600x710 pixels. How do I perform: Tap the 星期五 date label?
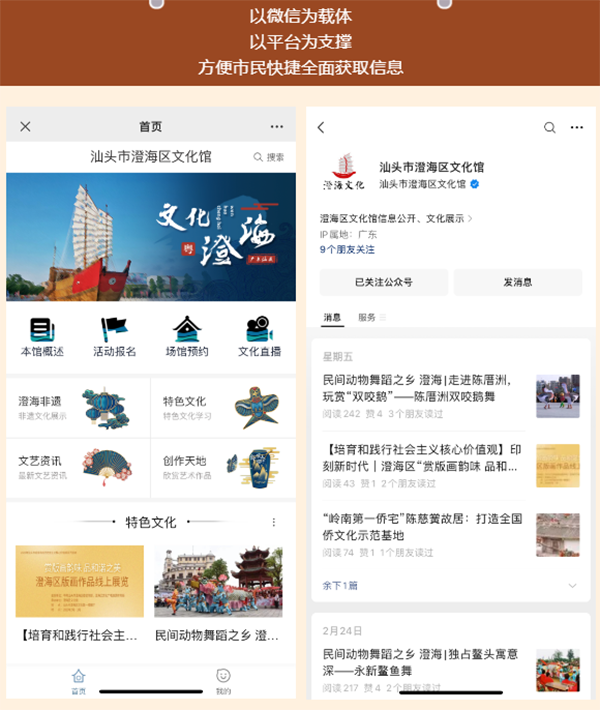(338, 357)
